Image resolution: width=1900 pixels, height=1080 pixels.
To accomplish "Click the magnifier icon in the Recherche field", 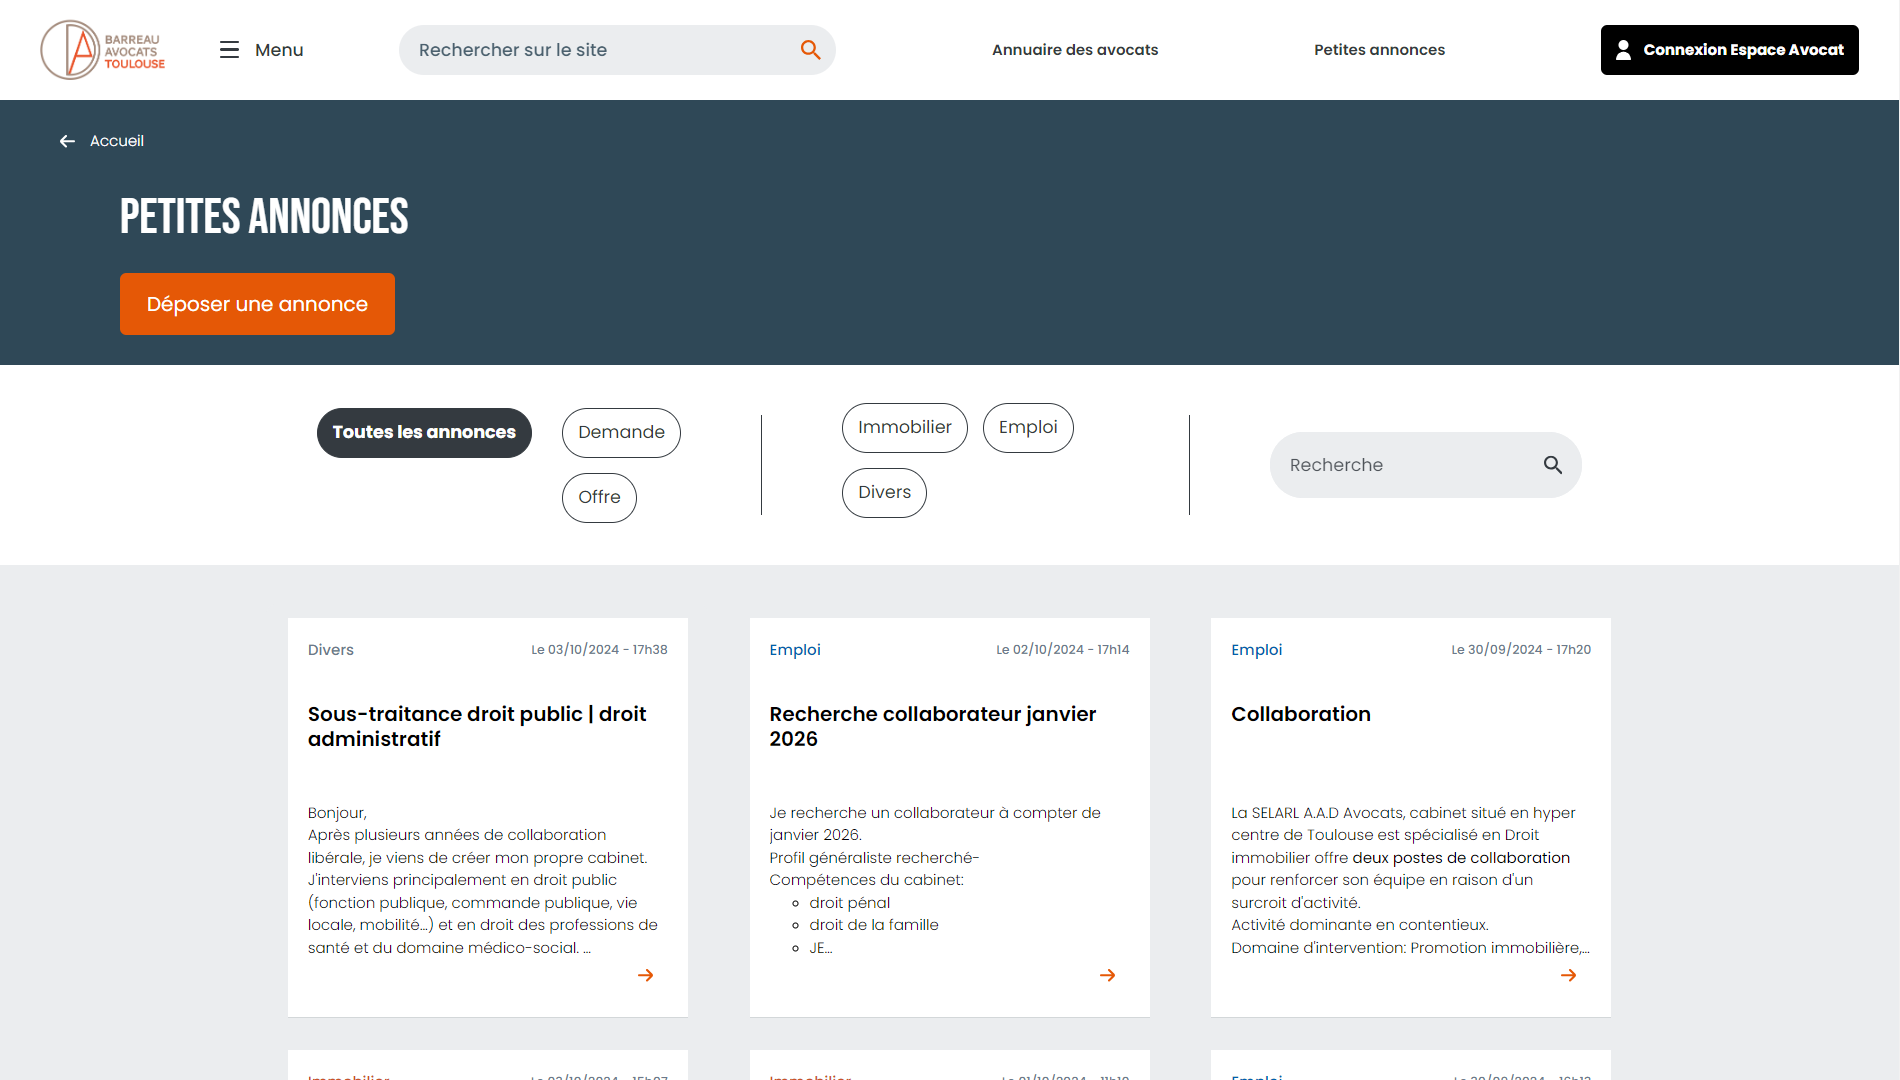I will tap(1552, 465).
